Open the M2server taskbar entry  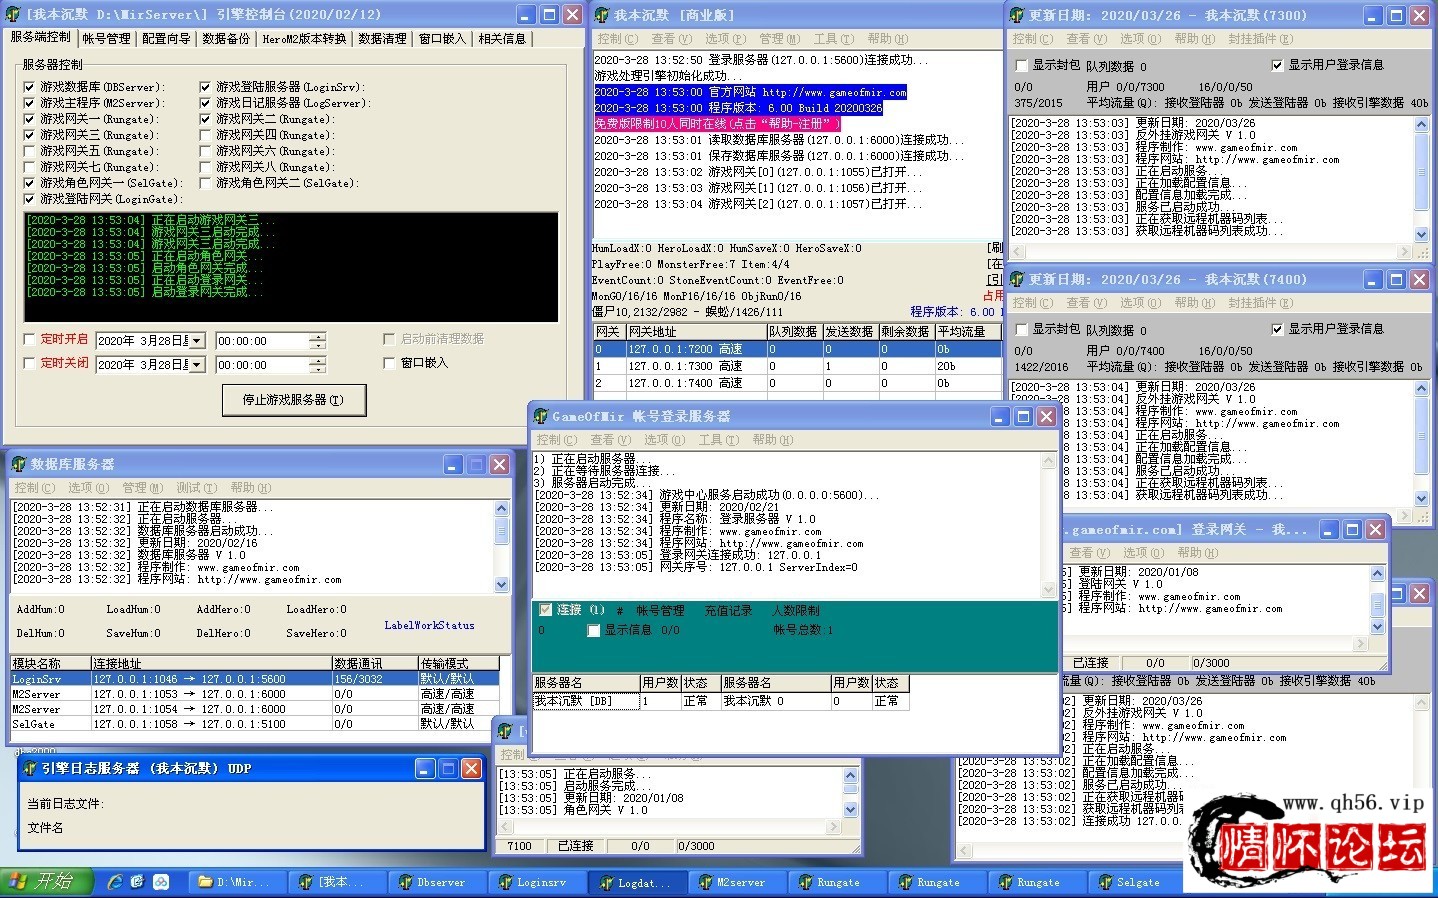click(731, 882)
